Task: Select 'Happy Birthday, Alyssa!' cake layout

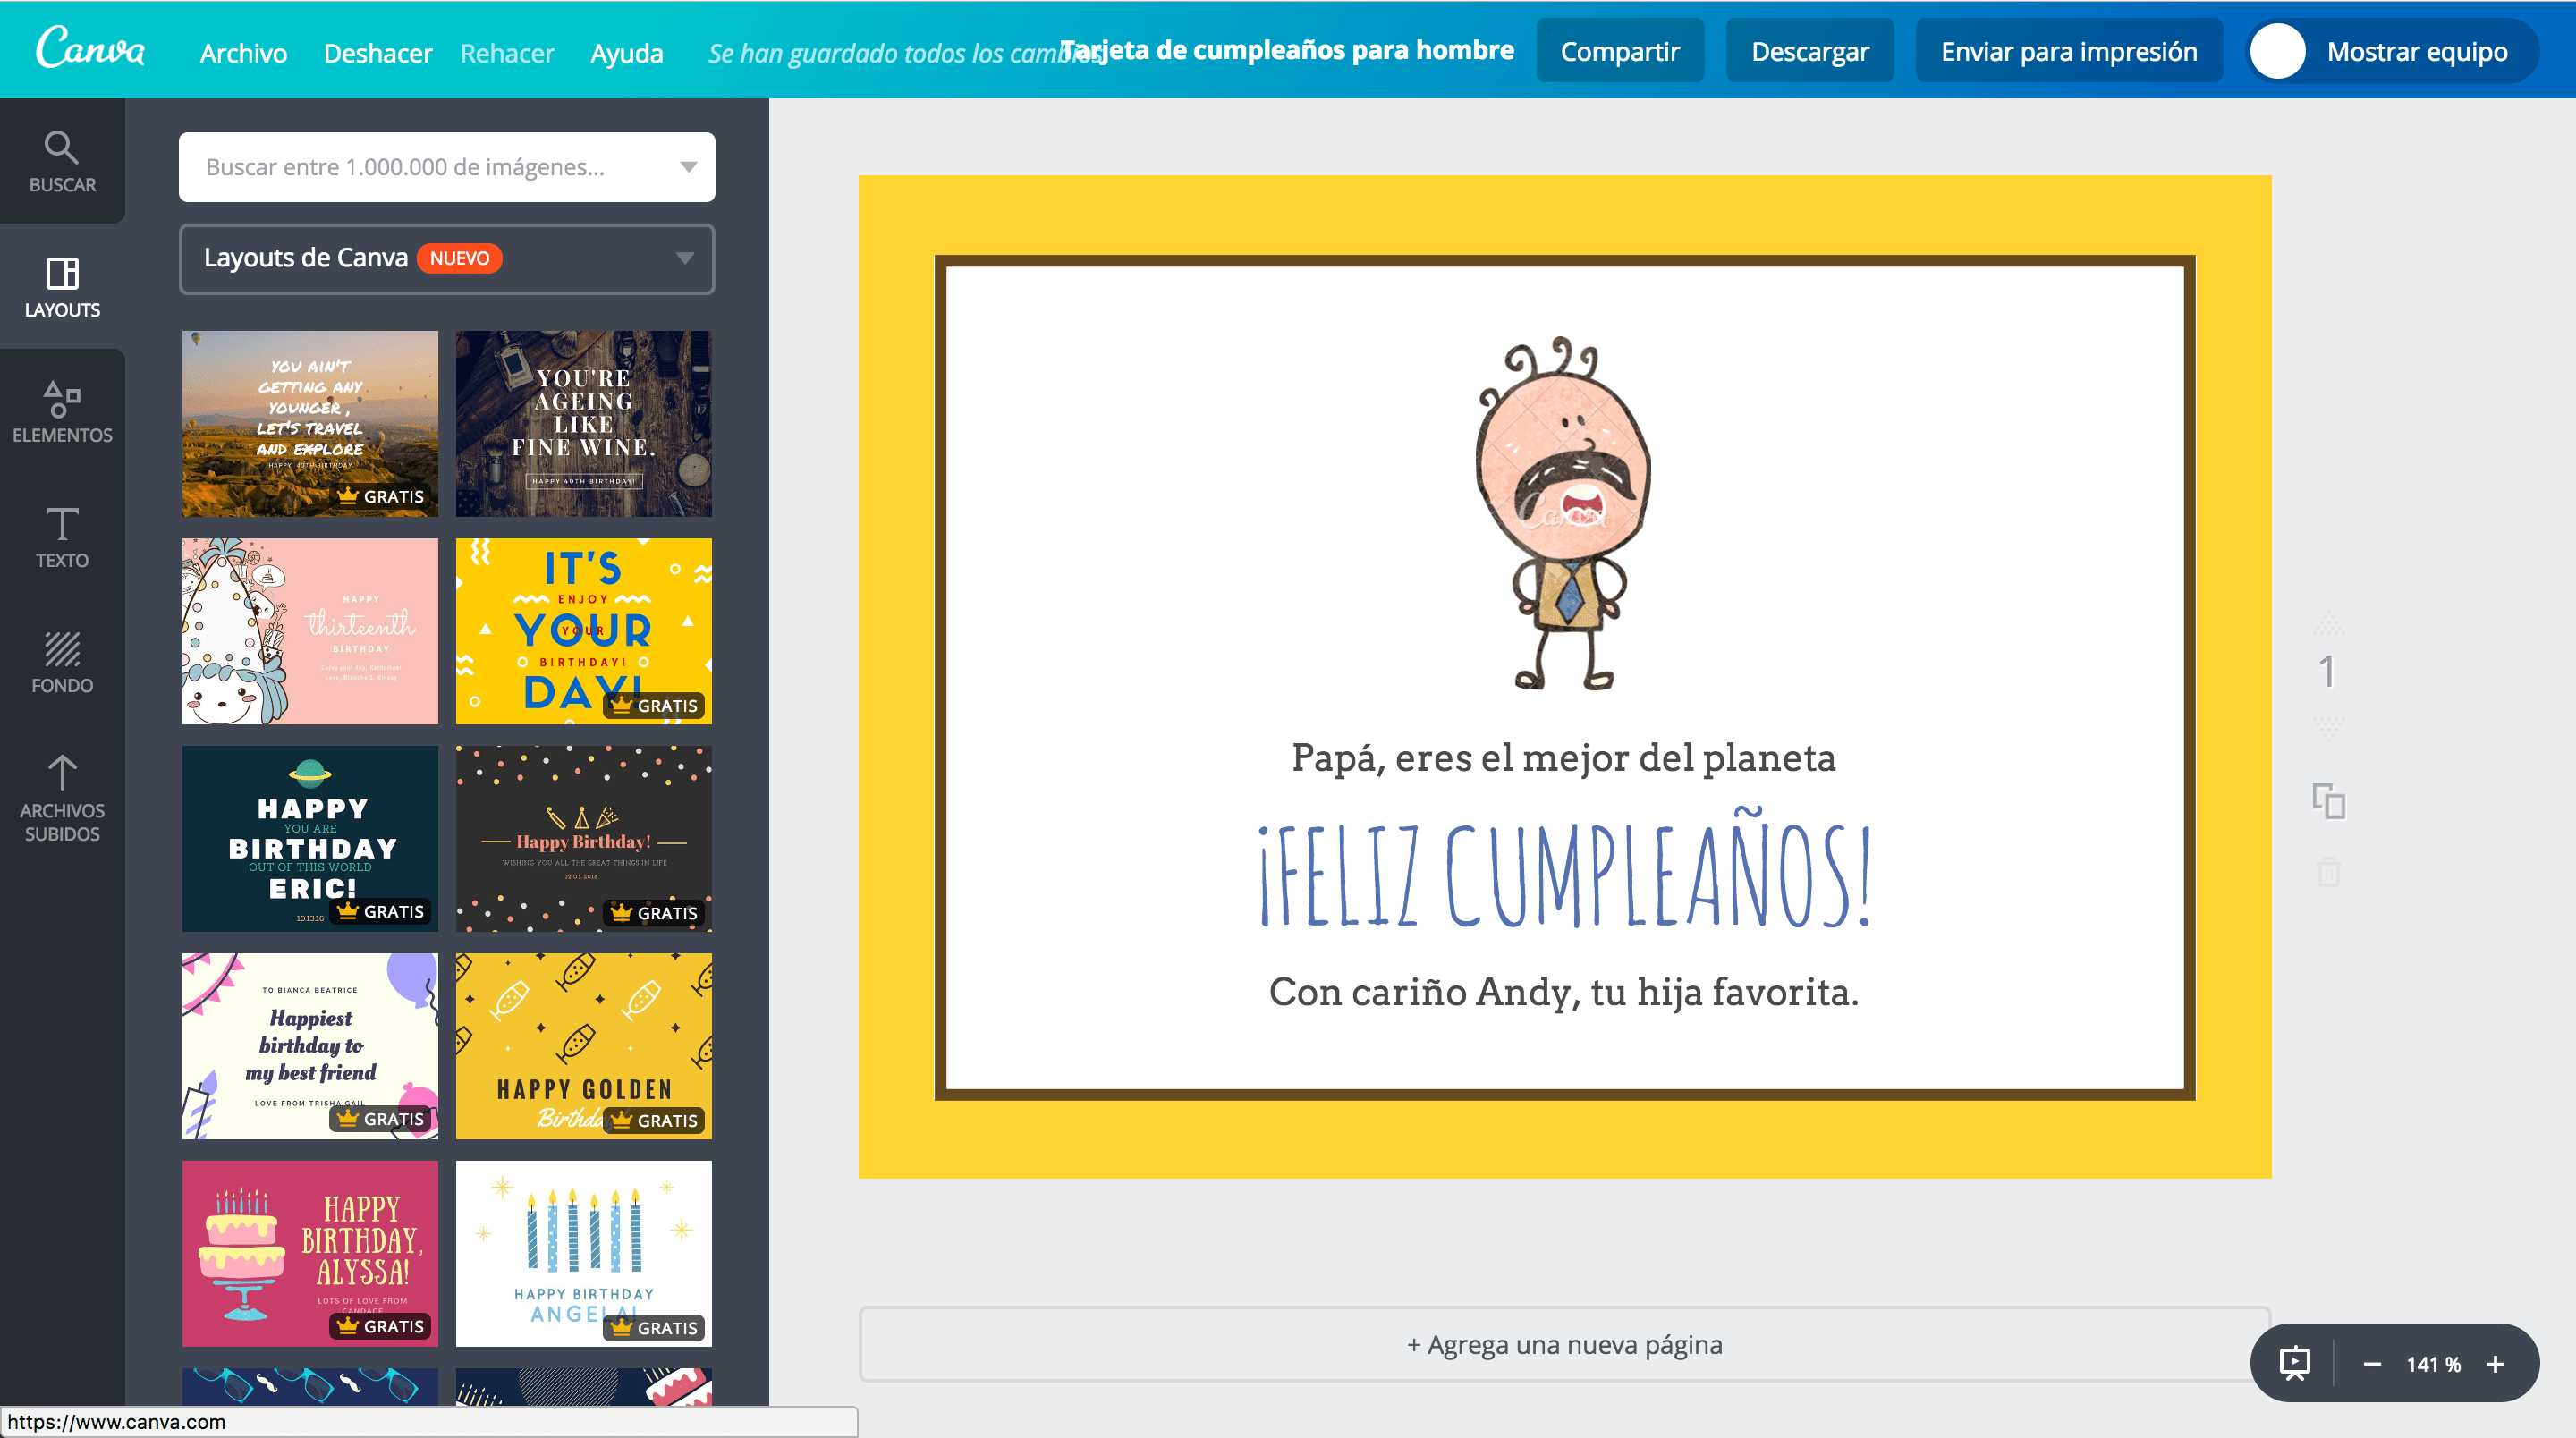Action: [x=310, y=1252]
